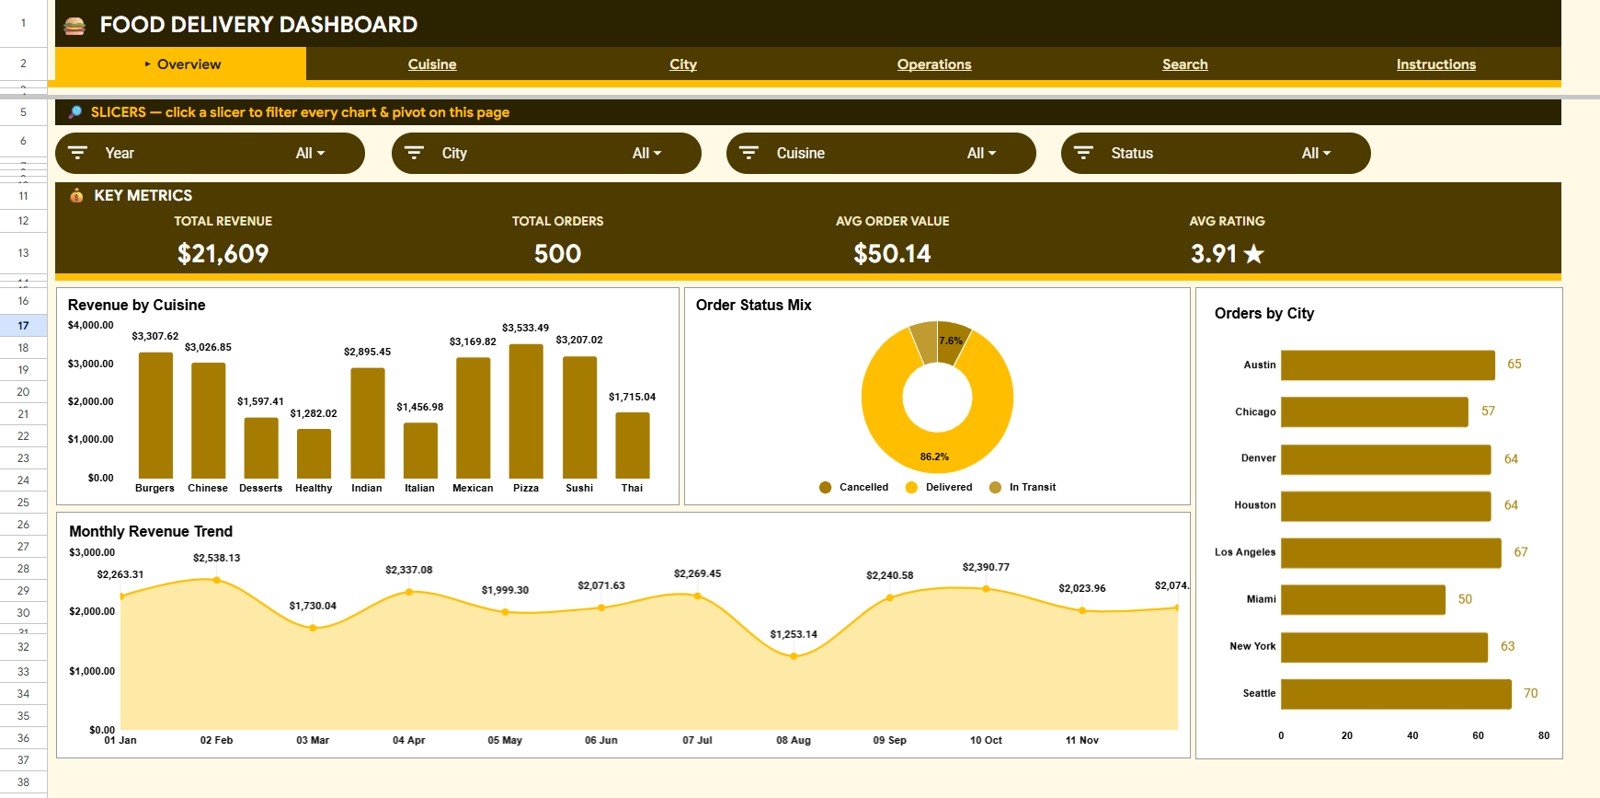Image resolution: width=1600 pixels, height=798 pixels.
Task: Click the Pizza bar in Revenue by Cuisine
Action: click(526, 411)
